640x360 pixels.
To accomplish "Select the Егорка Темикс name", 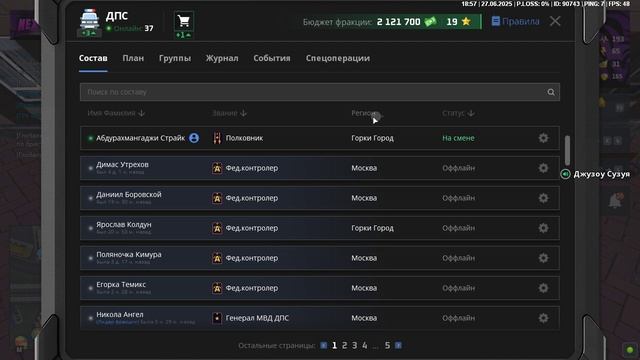I will [121, 284].
